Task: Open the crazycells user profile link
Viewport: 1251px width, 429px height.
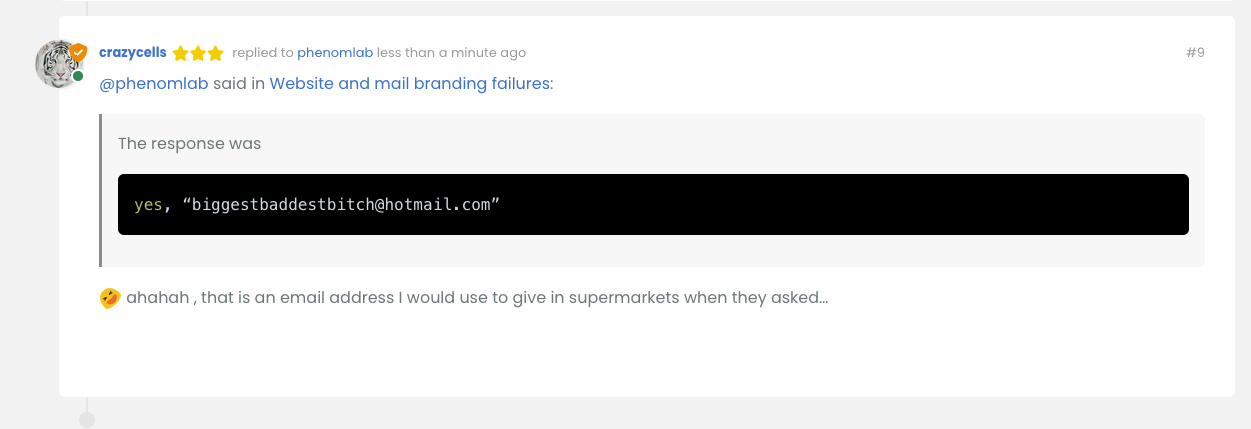Action: pyautogui.click(x=132, y=52)
